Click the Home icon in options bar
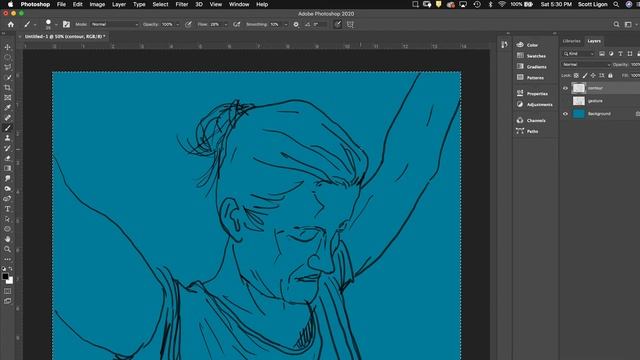 click(11, 24)
